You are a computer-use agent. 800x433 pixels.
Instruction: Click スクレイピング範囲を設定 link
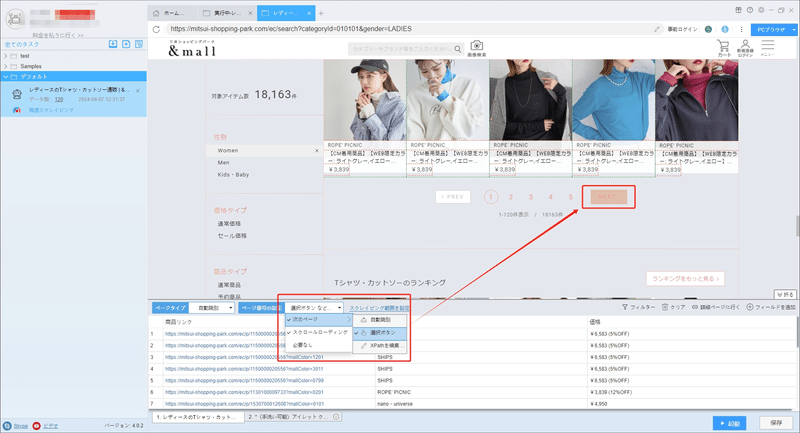pos(379,308)
